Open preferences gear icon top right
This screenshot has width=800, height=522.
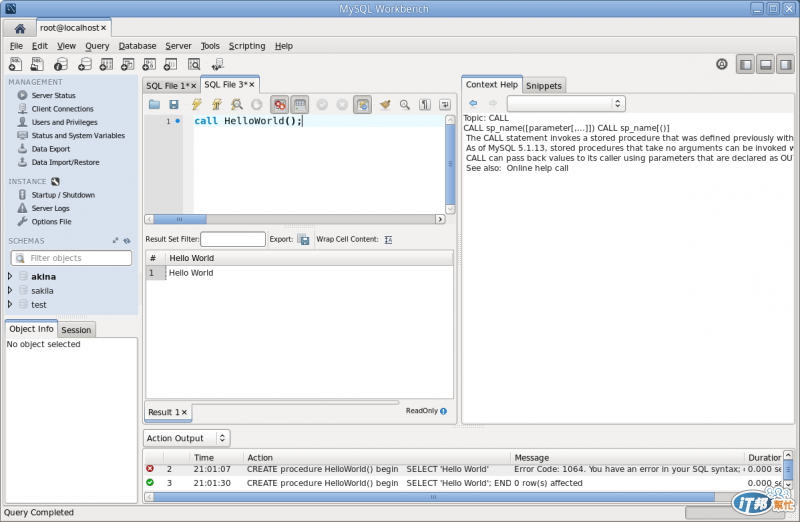pos(721,64)
